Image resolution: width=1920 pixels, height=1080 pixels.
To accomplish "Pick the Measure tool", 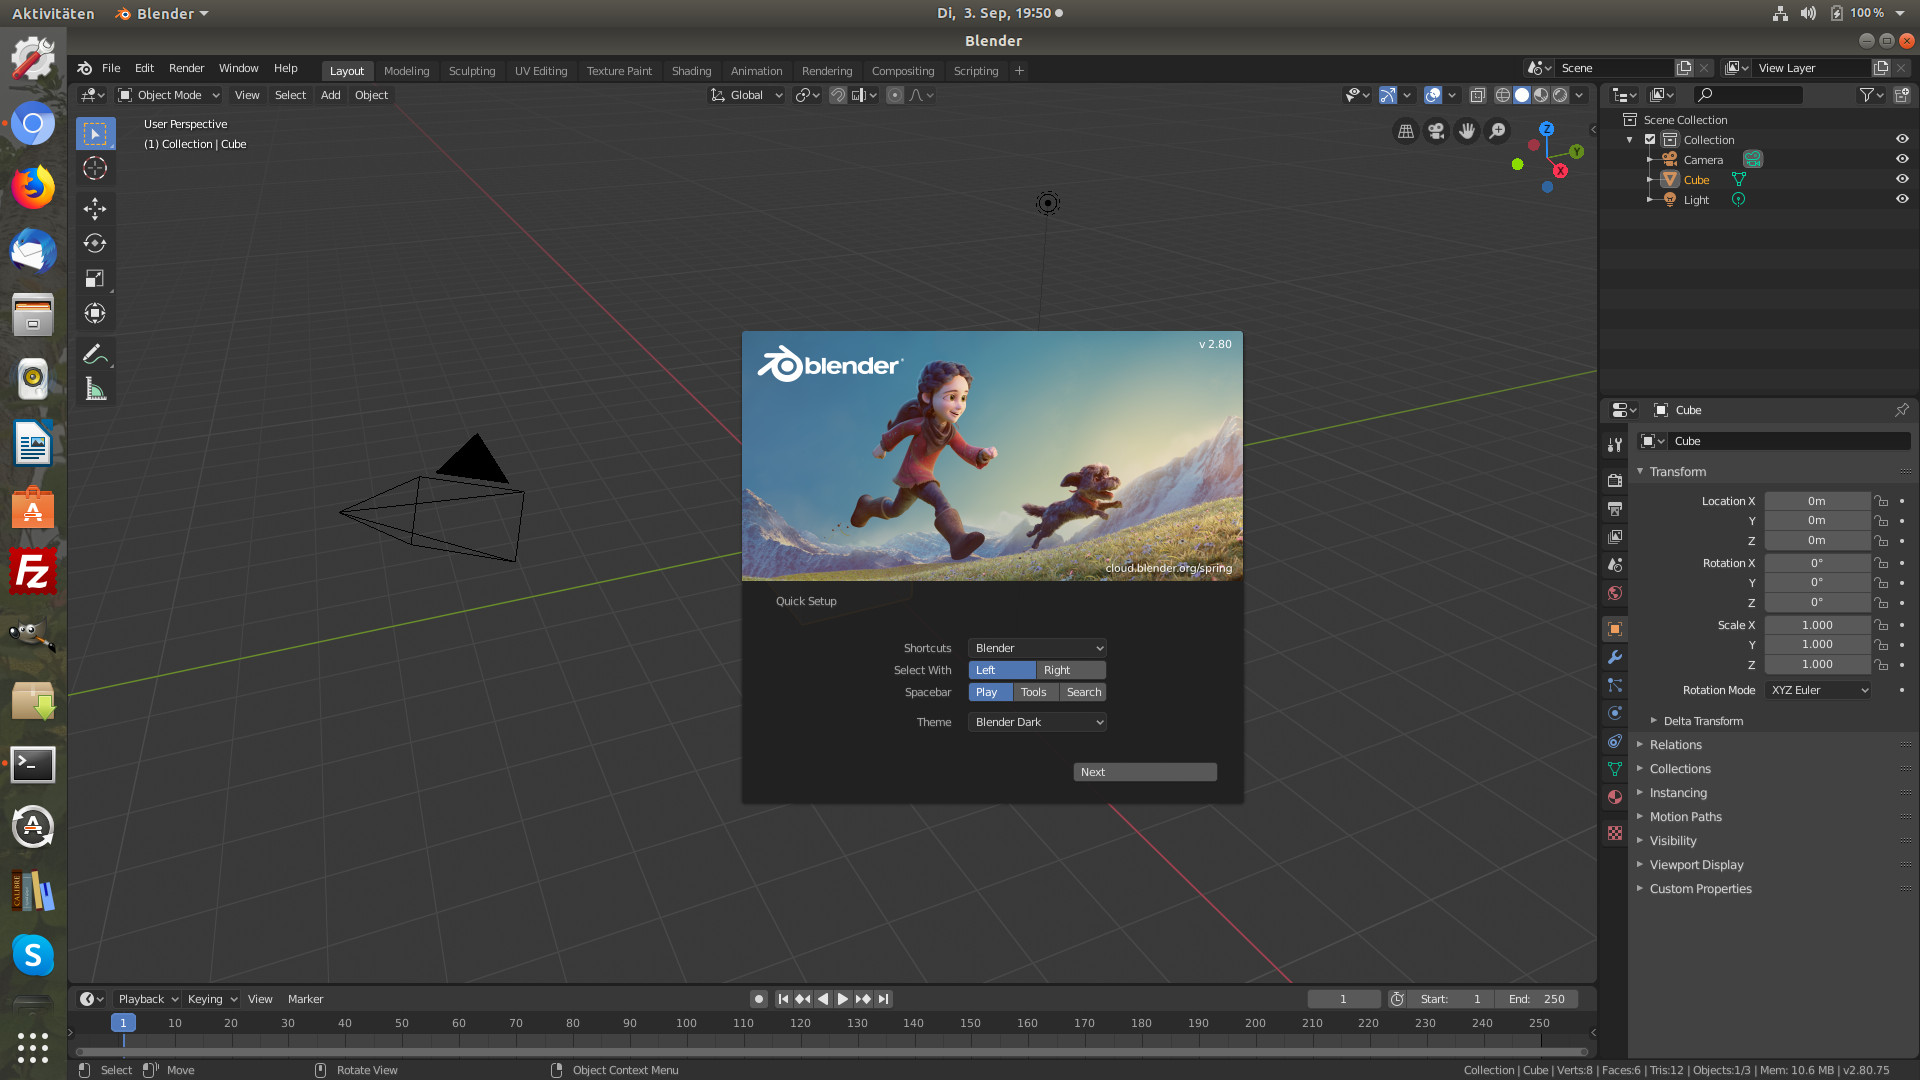I will [95, 389].
